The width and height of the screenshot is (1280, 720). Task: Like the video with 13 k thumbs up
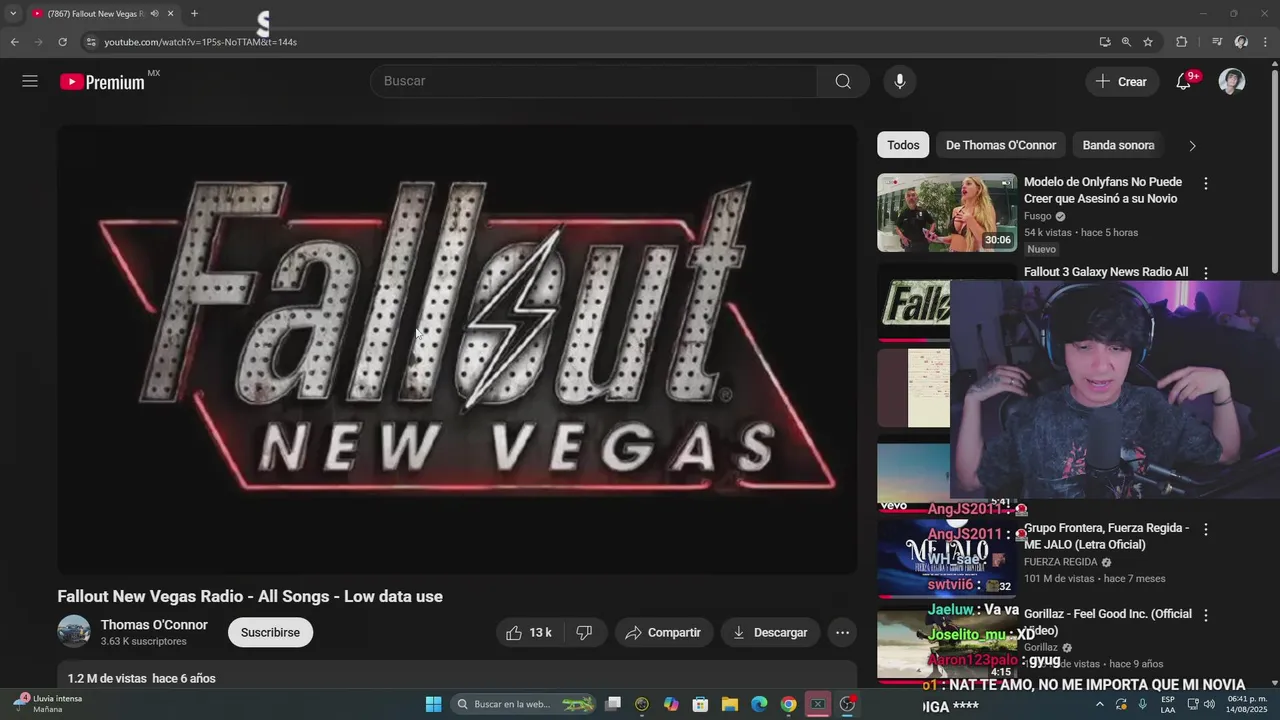(529, 633)
